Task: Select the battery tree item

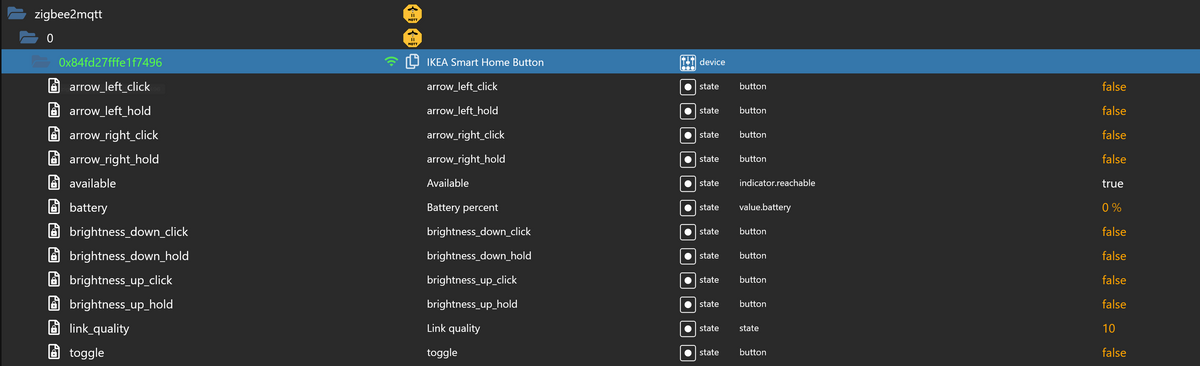Action: (x=88, y=207)
